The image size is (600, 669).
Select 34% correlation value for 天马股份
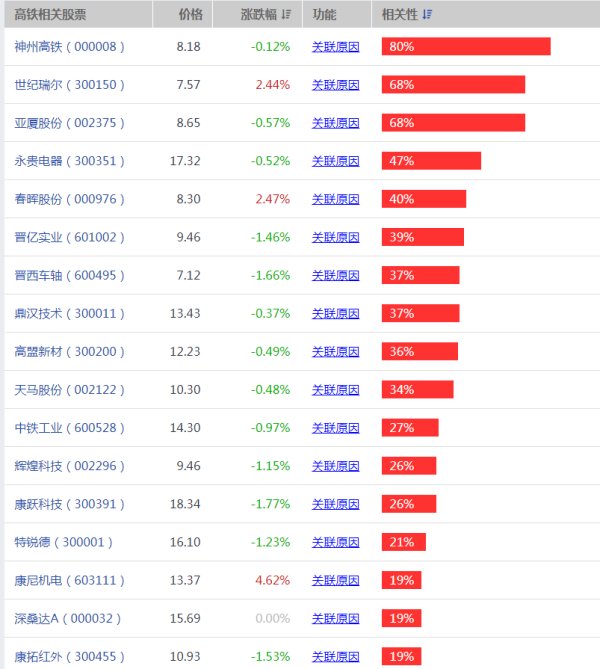[402, 390]
